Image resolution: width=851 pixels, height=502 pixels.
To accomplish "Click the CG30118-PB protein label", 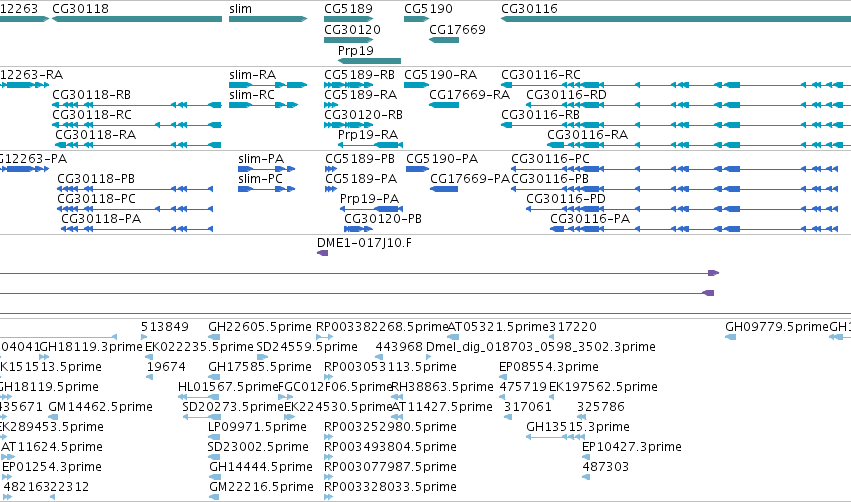I will [96, 179].
